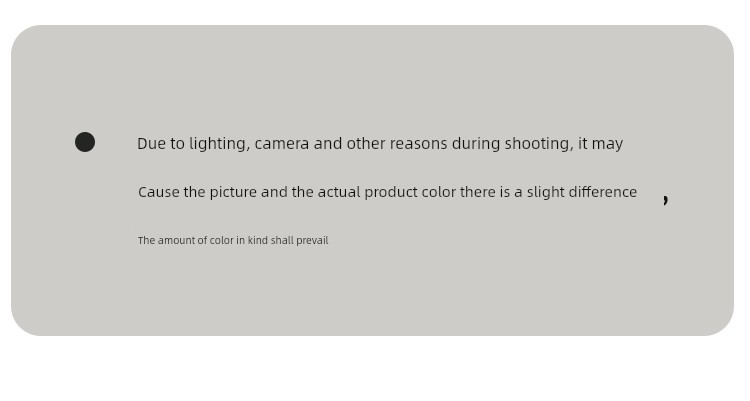Screen dimensions: 750x401
Task: Select the word 'lighting,' in first line
Action: pos(220,144)
